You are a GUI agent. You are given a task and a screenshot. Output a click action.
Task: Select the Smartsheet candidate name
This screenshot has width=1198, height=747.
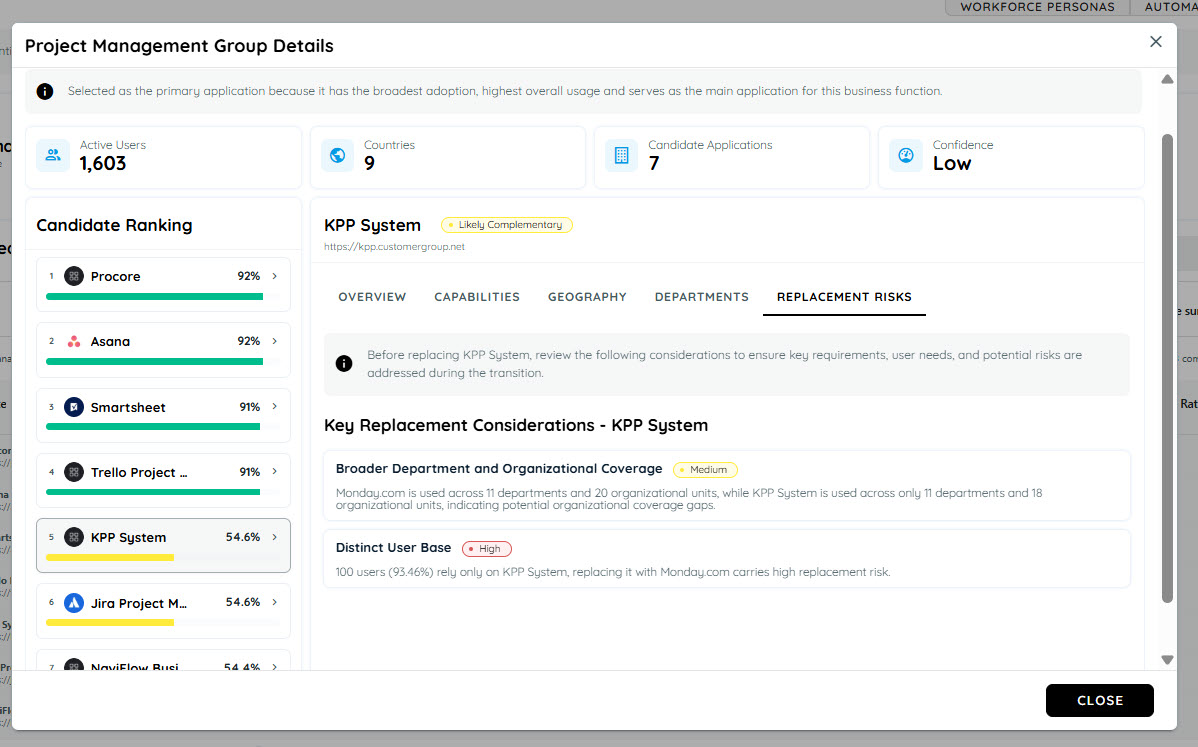point(128,407)
